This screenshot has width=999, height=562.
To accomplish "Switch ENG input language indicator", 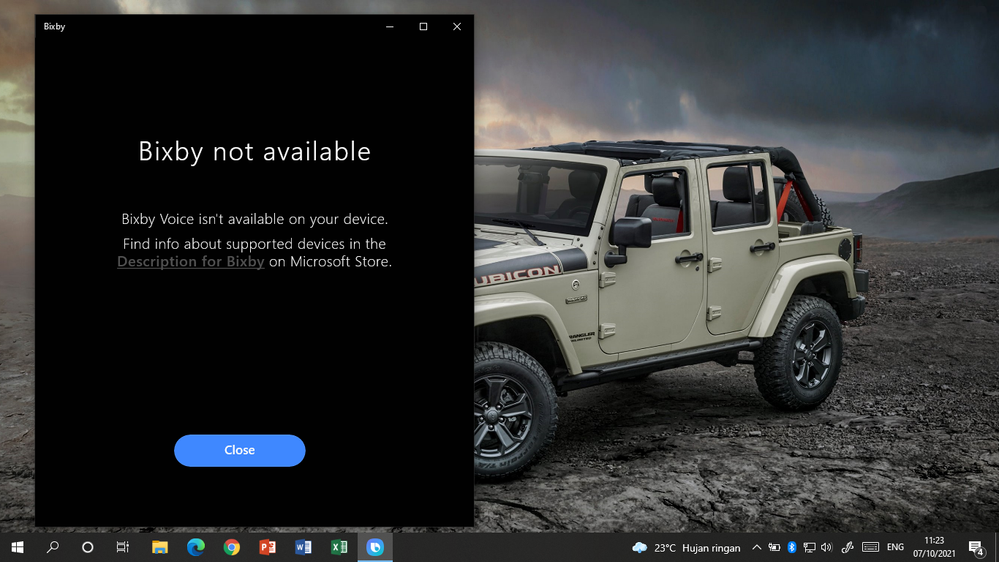I will click(x=895, y=547).
